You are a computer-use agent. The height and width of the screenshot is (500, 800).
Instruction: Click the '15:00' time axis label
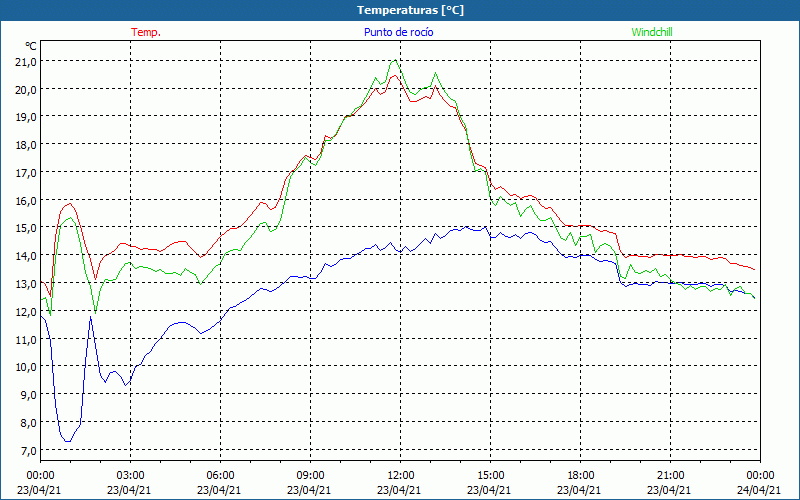click(x=491, y=475)
